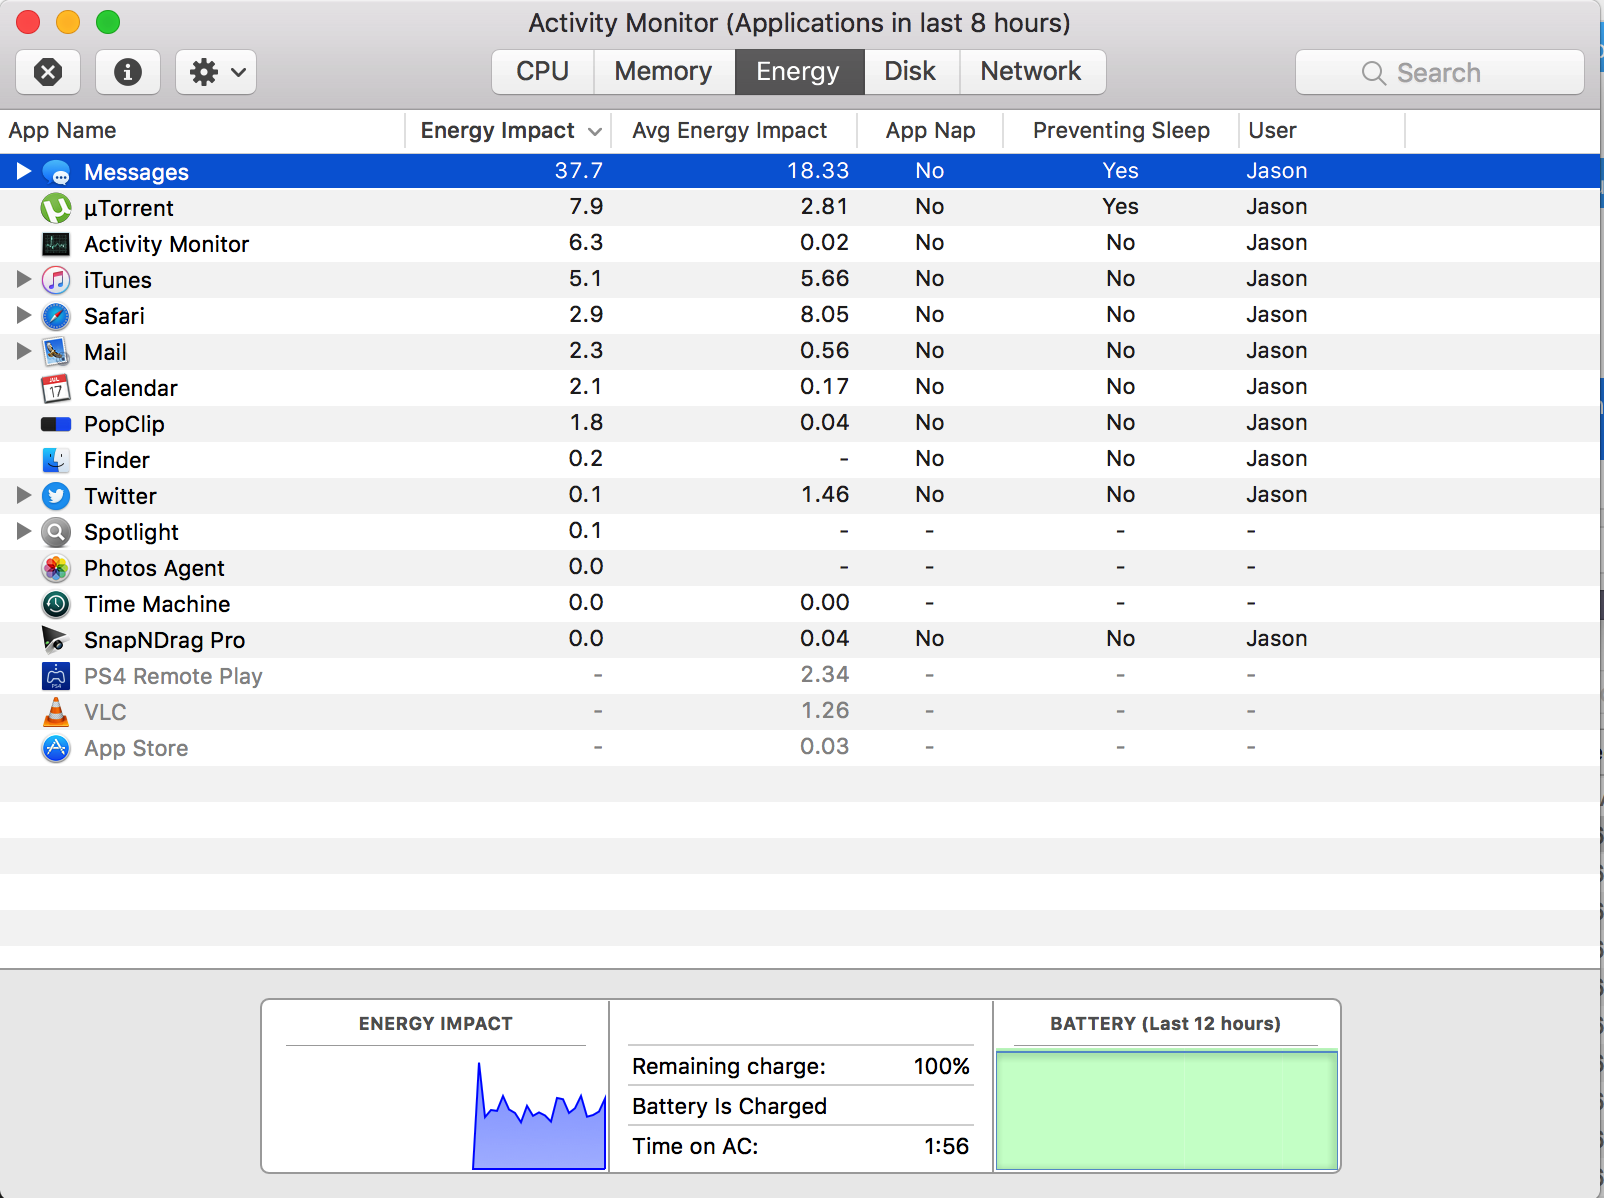This screenshot has height=1198, width=1604.
Task: Select the Activity Monitor row name
Action: tap(167, 244)
